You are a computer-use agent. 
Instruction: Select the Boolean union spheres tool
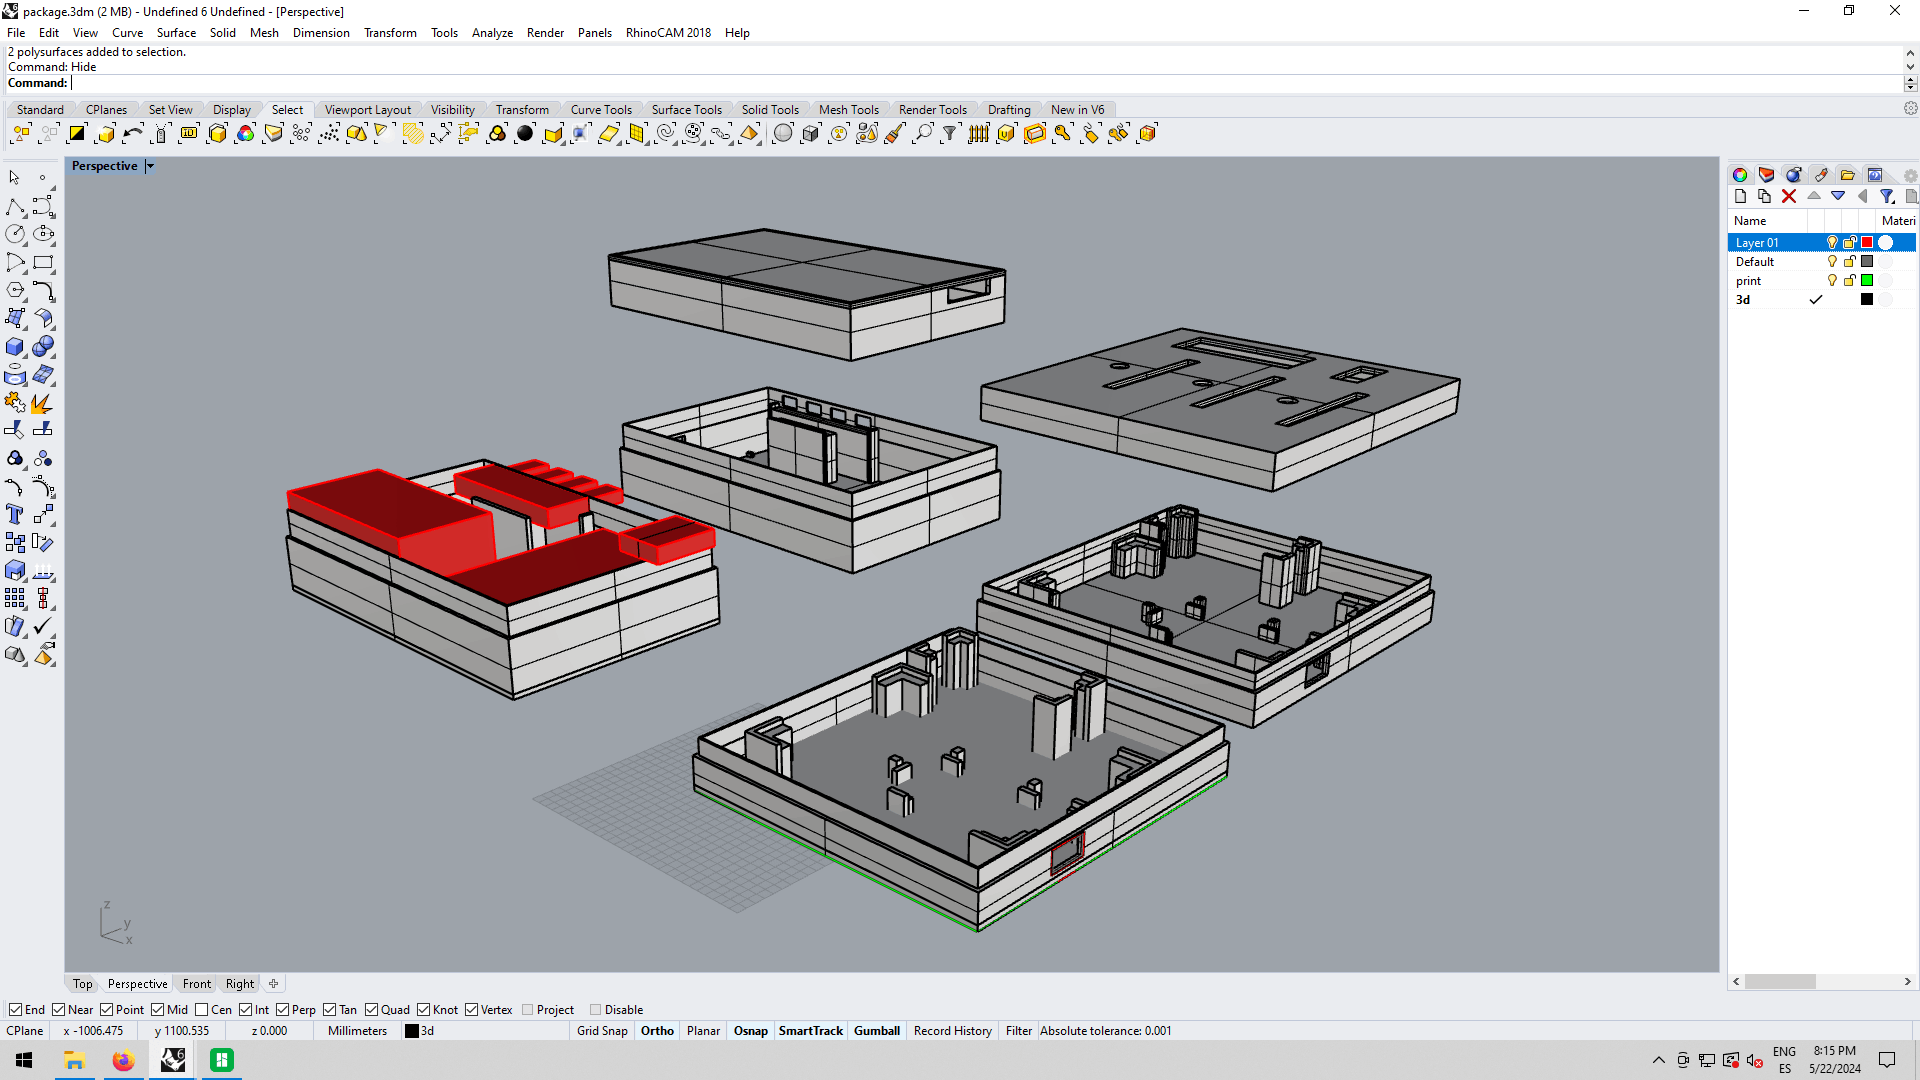(x=43, y=347)
